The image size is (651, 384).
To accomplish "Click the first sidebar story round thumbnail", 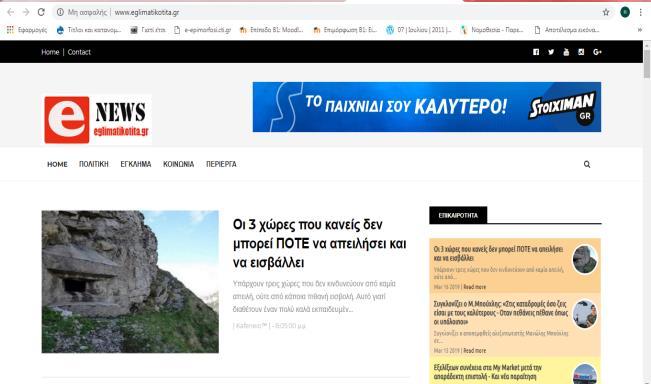I will pos(585,259).
